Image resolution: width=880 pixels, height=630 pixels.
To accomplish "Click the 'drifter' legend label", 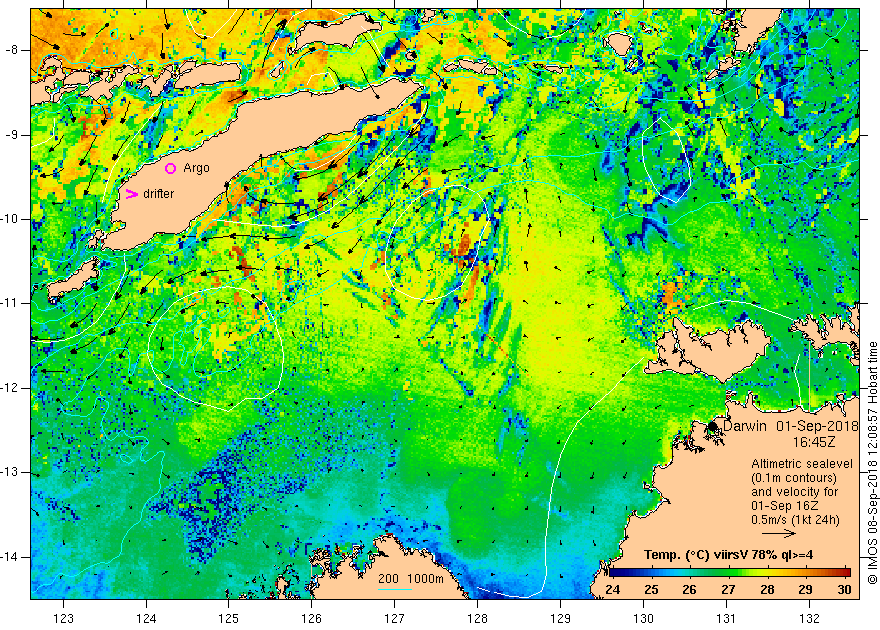I will 158,194.
